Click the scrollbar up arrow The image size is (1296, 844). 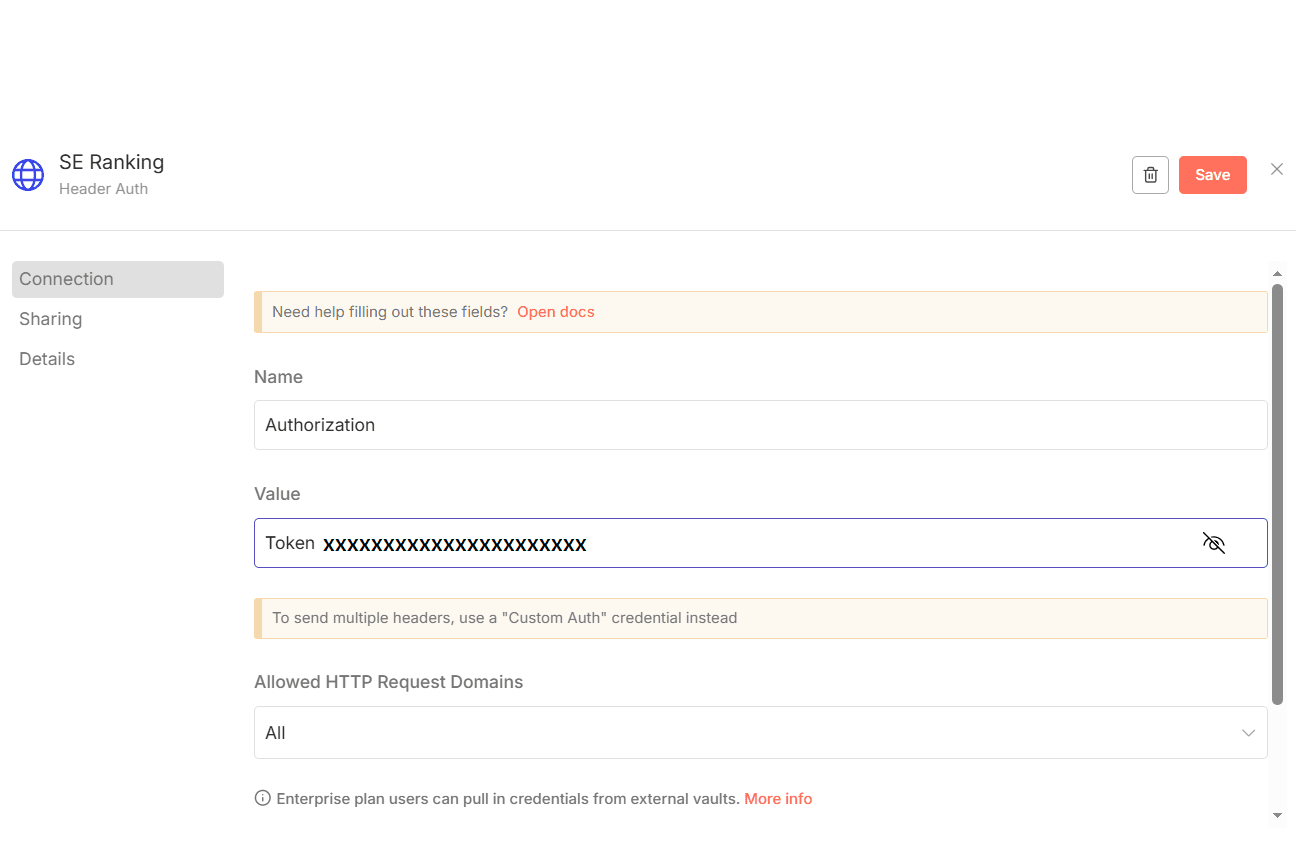pos(1277,273)
